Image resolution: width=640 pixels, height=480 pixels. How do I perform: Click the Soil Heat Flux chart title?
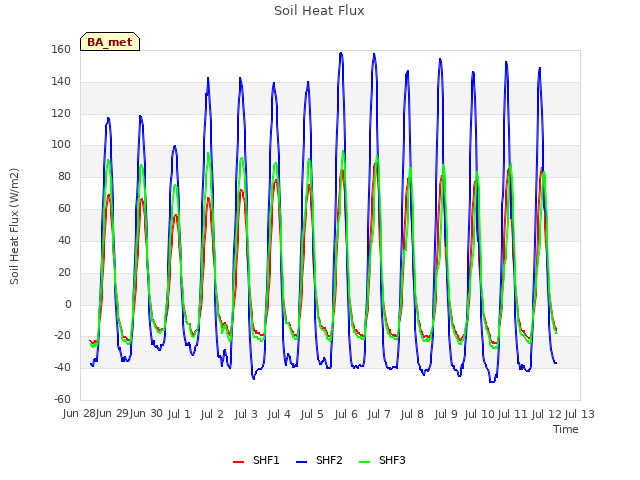coord(319,11)
